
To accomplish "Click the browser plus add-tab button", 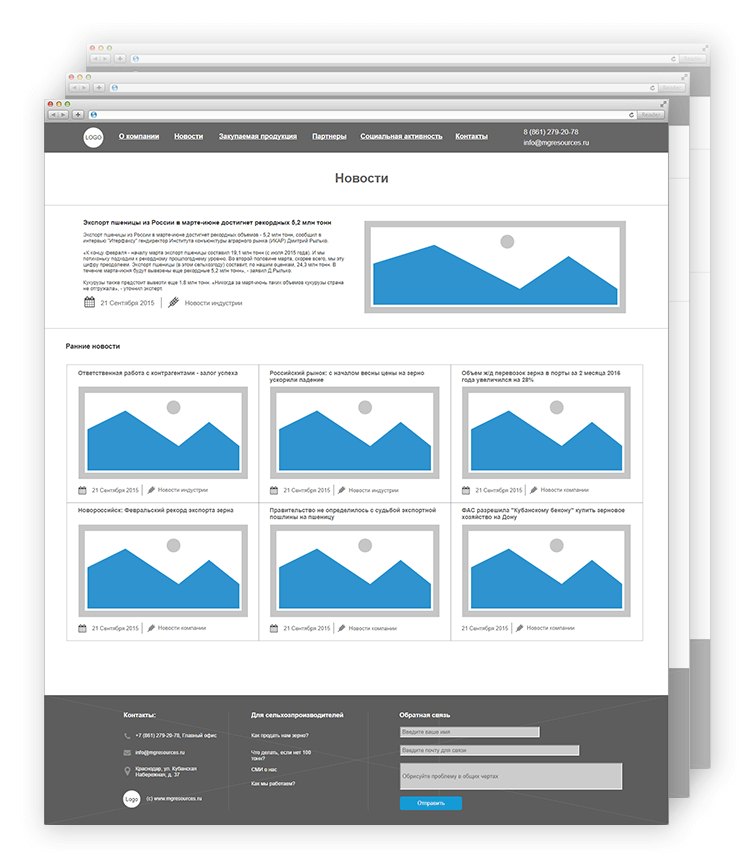I will [x=78, y=115].
